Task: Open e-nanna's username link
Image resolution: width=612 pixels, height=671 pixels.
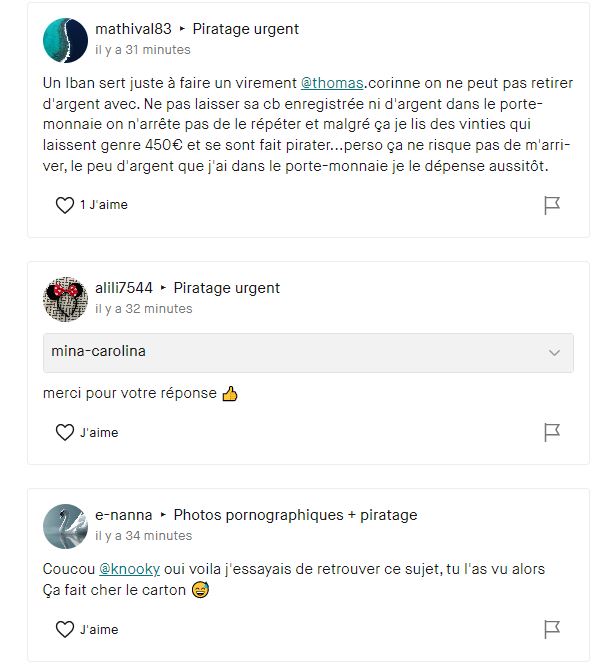Action: [123, 515]
